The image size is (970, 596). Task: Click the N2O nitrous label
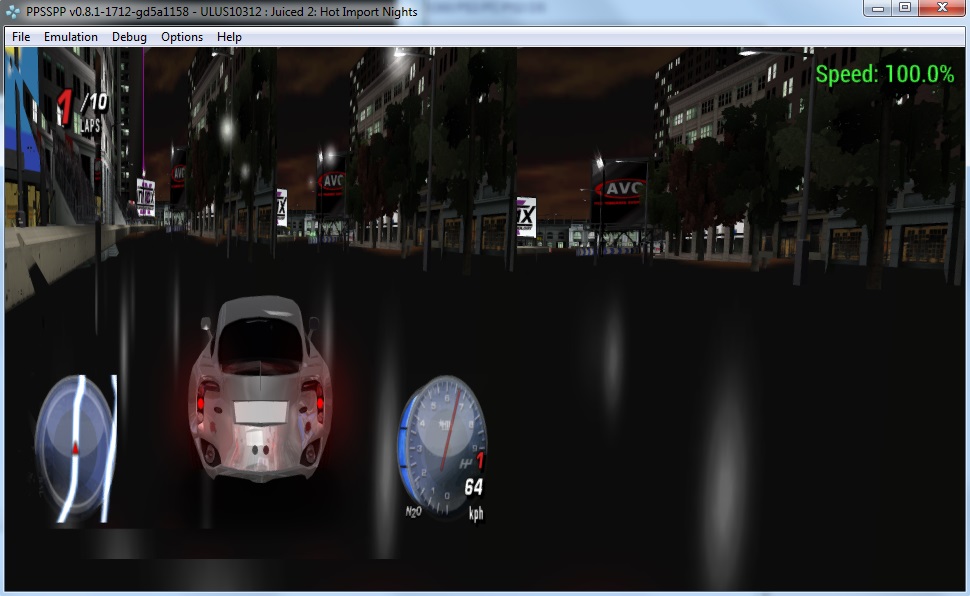coord(413,512)
